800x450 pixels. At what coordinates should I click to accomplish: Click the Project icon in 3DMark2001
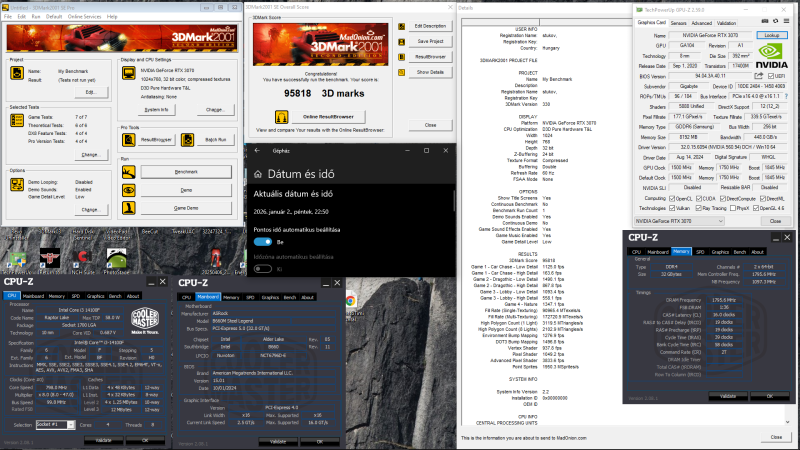(x=17, y=73)
